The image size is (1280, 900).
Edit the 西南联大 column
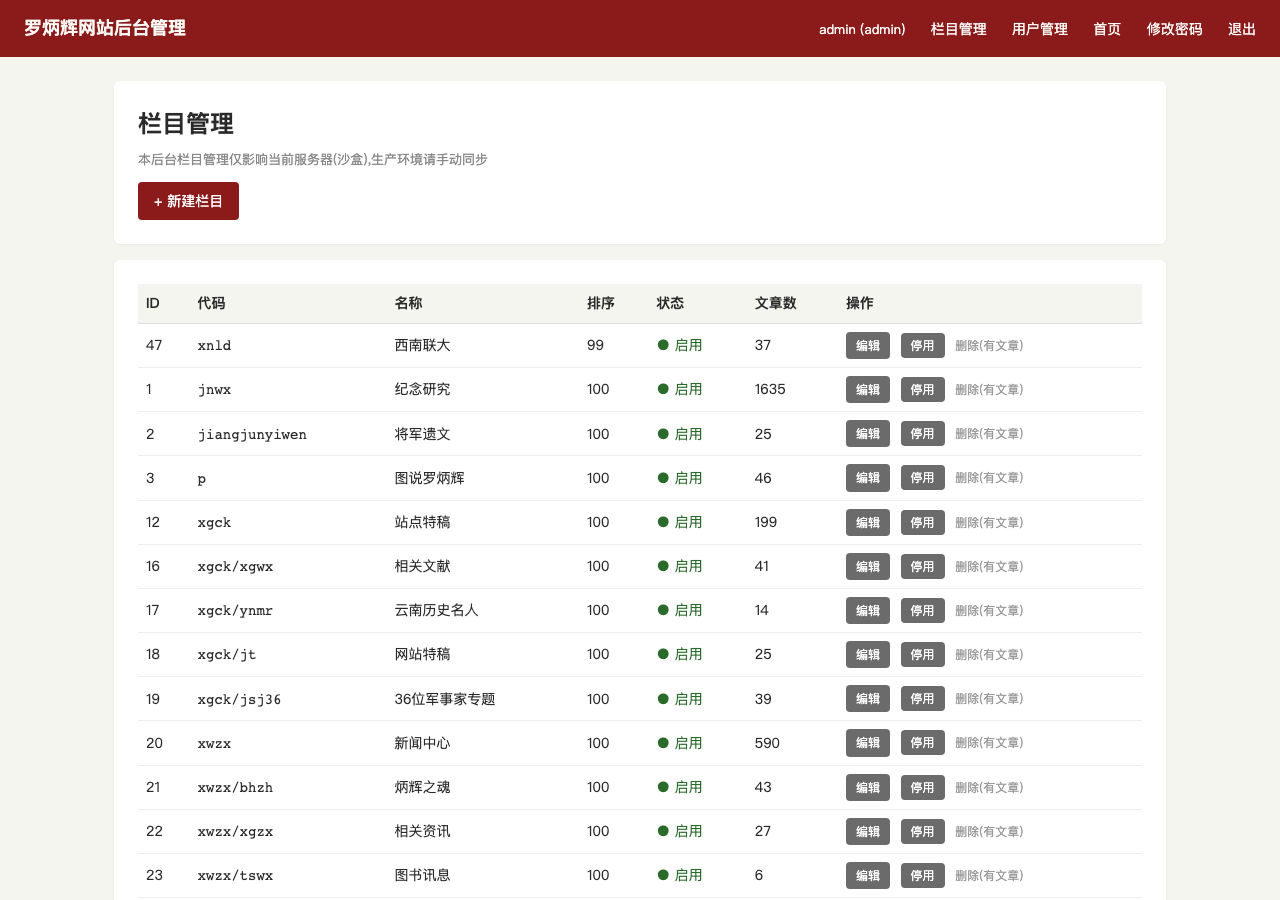coord(868,345)
